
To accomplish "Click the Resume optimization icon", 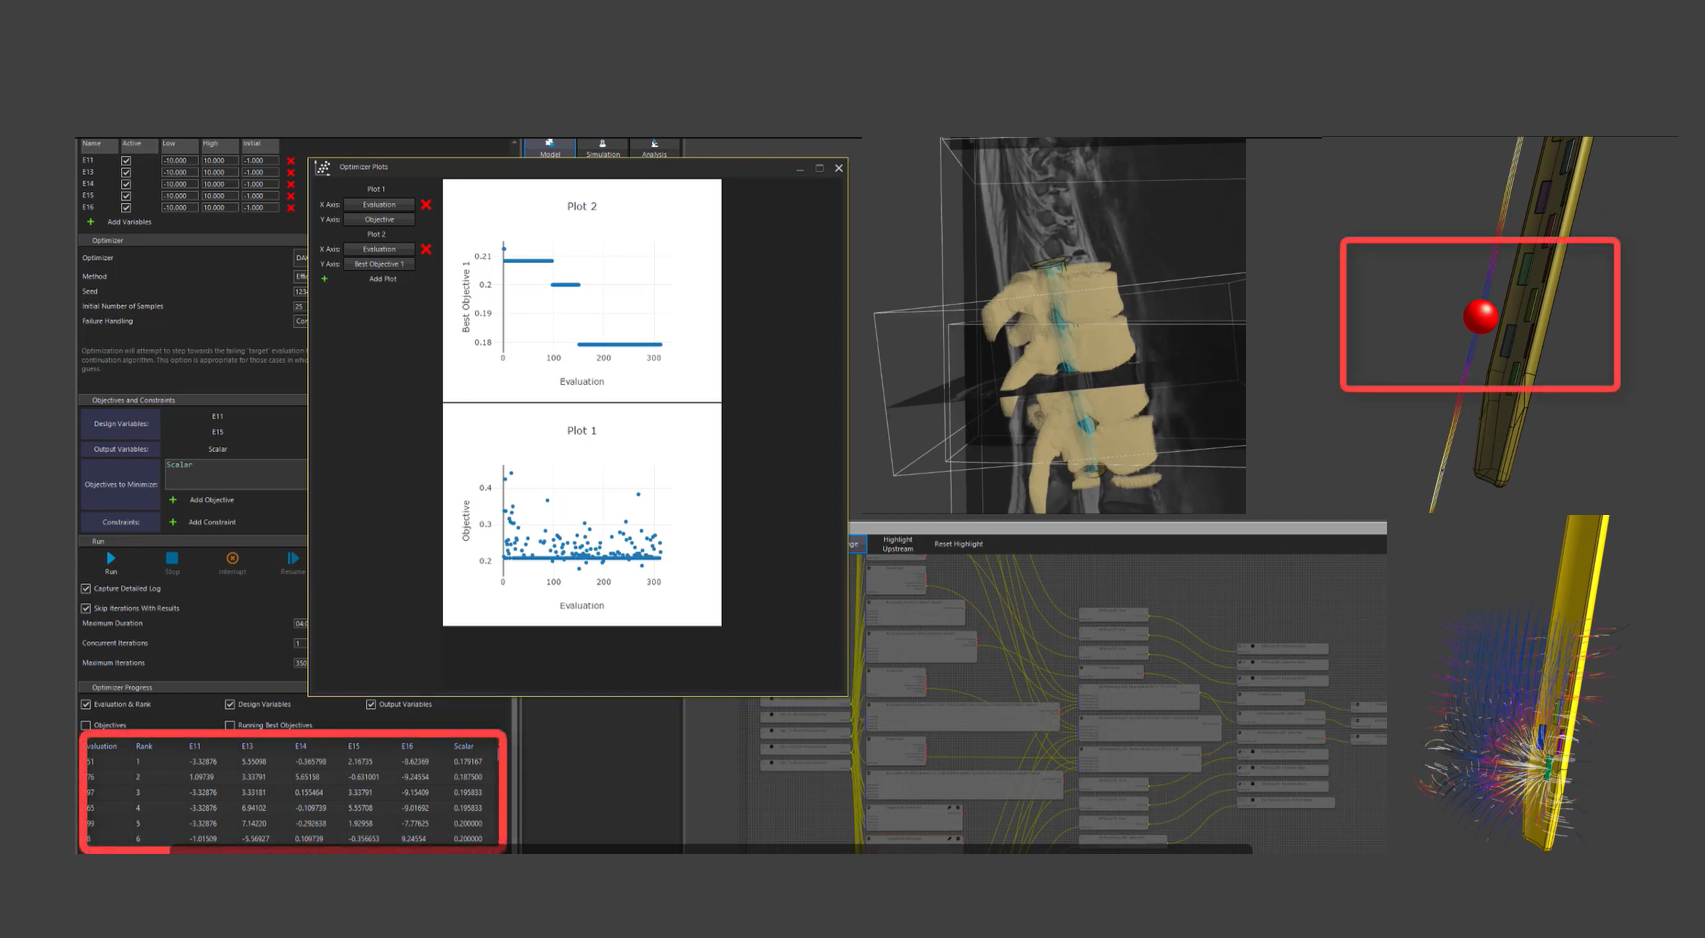I will click(292, 558).
